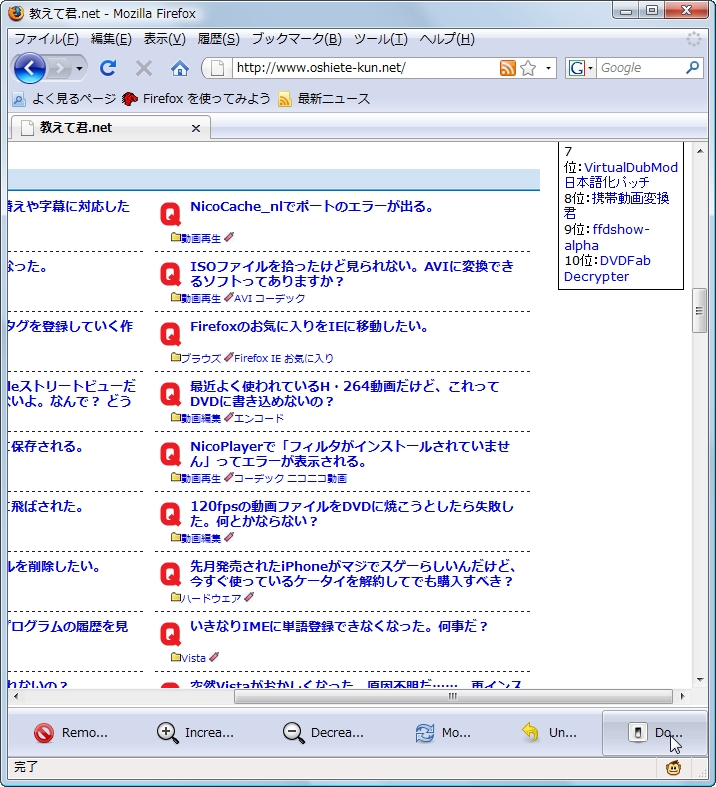The image size is (716, 787).
Task: Click the magnifier search go icon
Action: (x=693, y=67)
